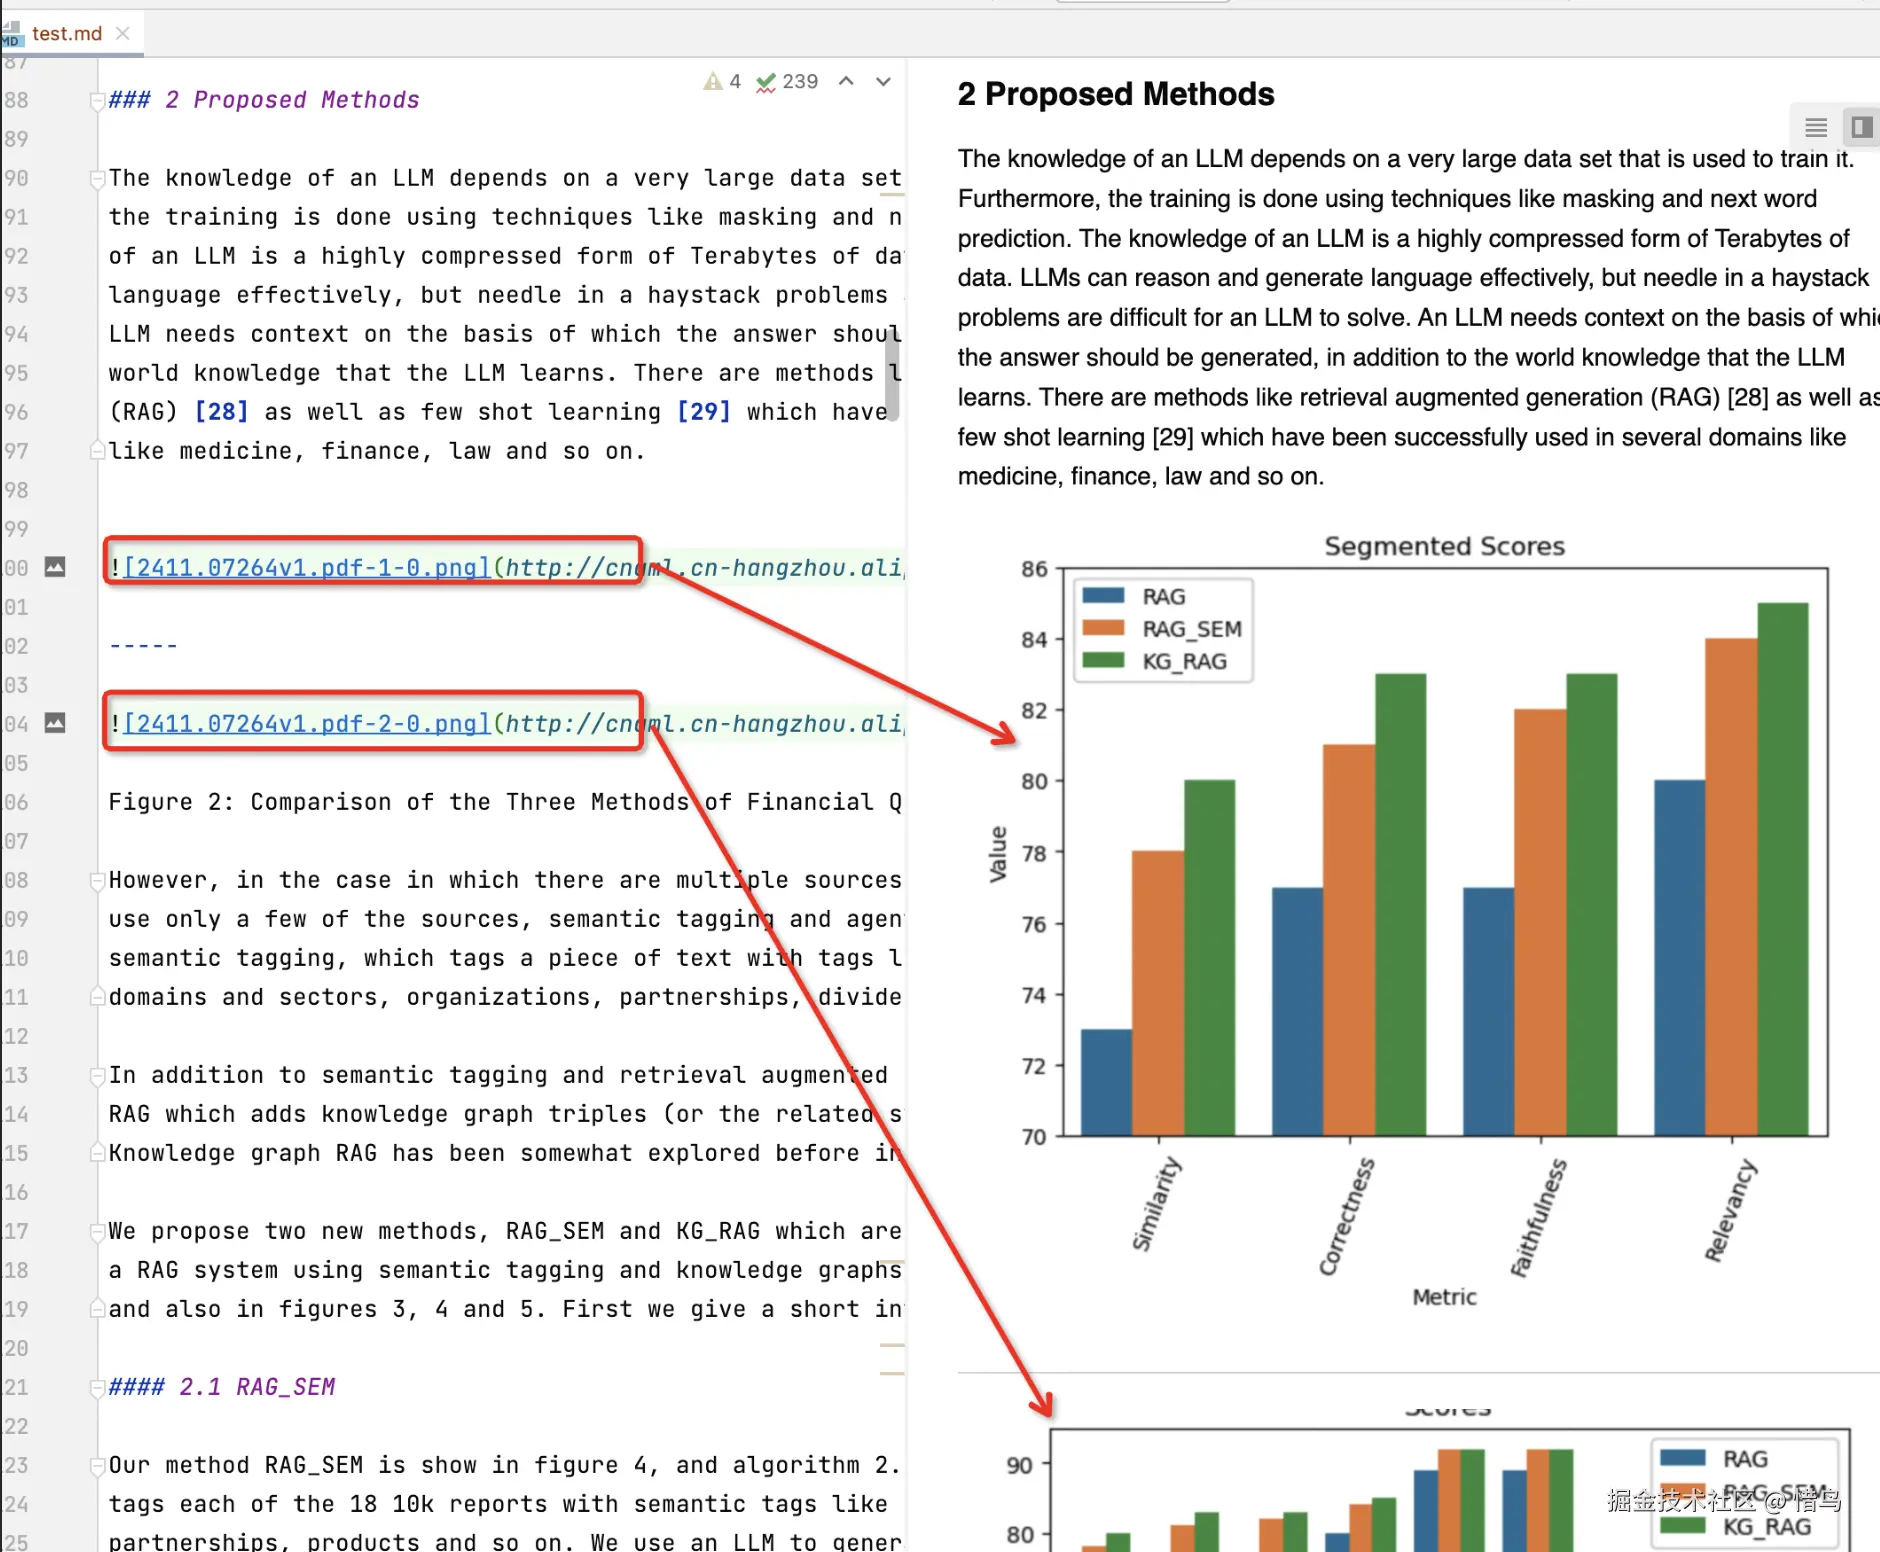
Task: Click fold end marker at 'like medicine, finance' line
Action: (x=97, y=451)
